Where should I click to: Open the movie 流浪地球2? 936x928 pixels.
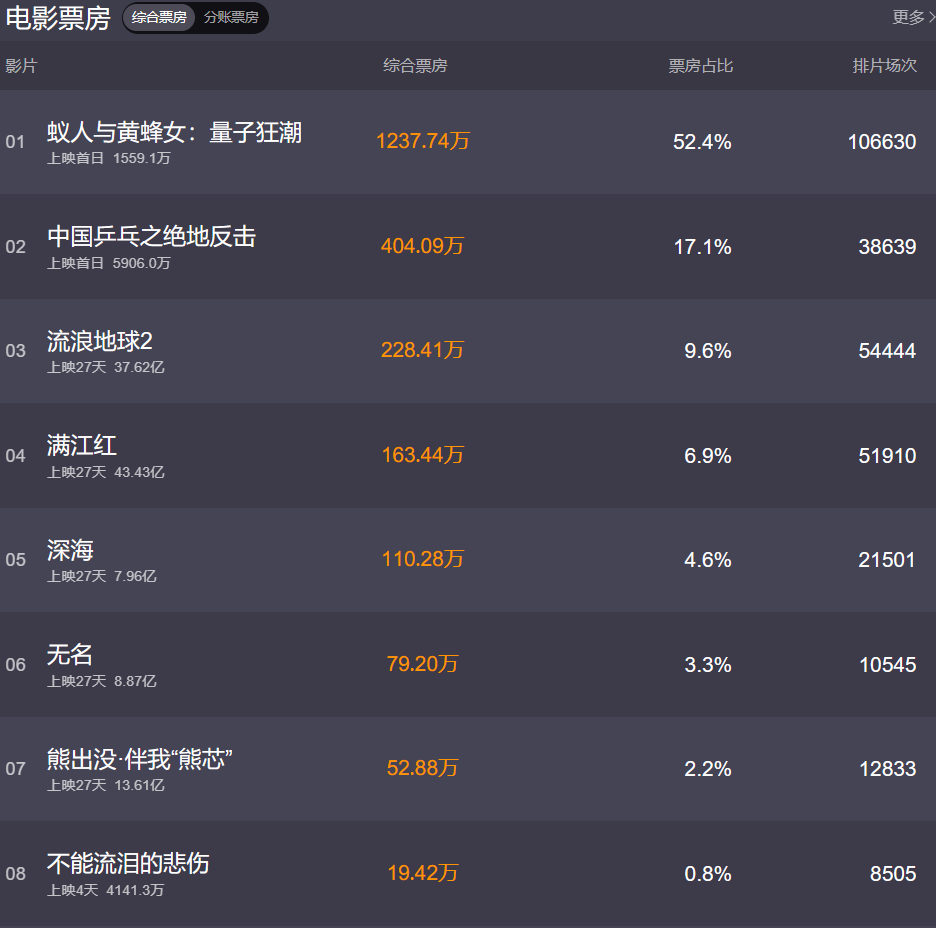[99, 341]
